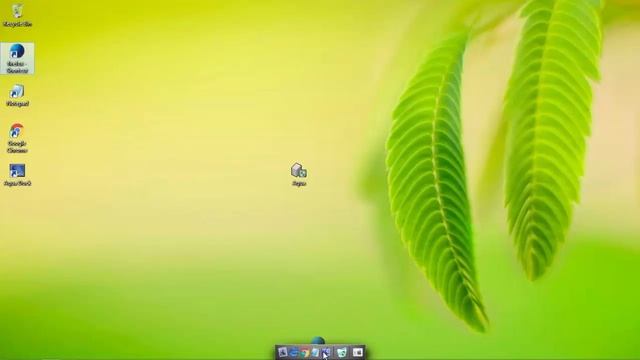Select the desktop shortcut below the highlighted one

coord(17,96)
